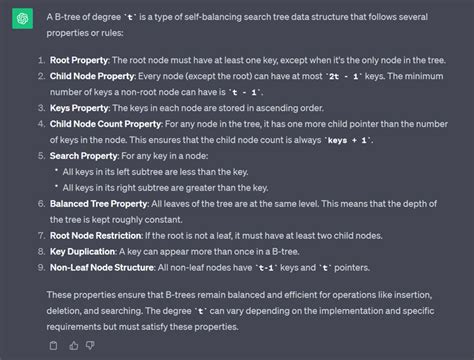This screenshot has height=360, width=474.
Task: Click the inline code t in the first sentence
Action: [130, 17]
